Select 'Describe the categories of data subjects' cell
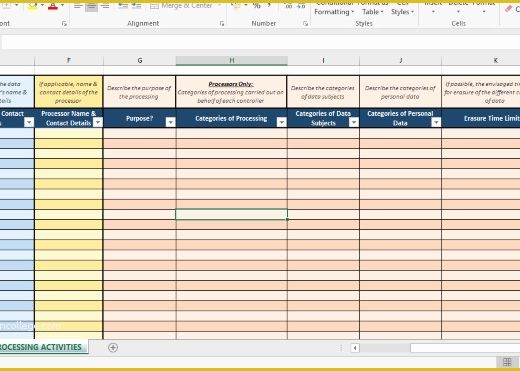The image size is (520, 371). pos(323,92)
